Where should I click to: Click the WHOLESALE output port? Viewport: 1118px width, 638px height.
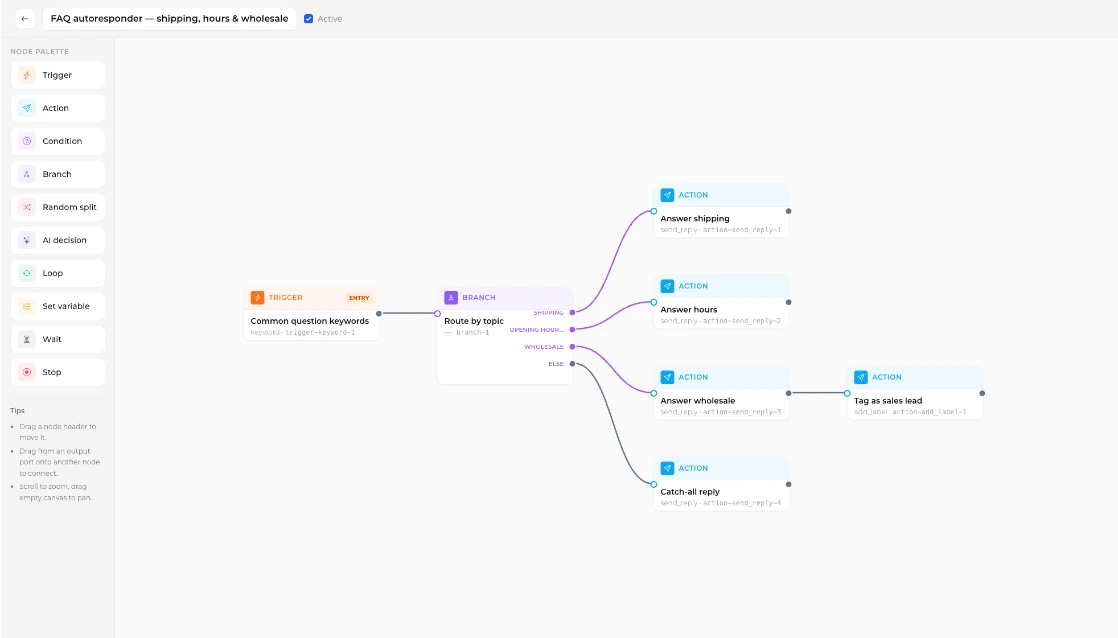tap(572, 346)
